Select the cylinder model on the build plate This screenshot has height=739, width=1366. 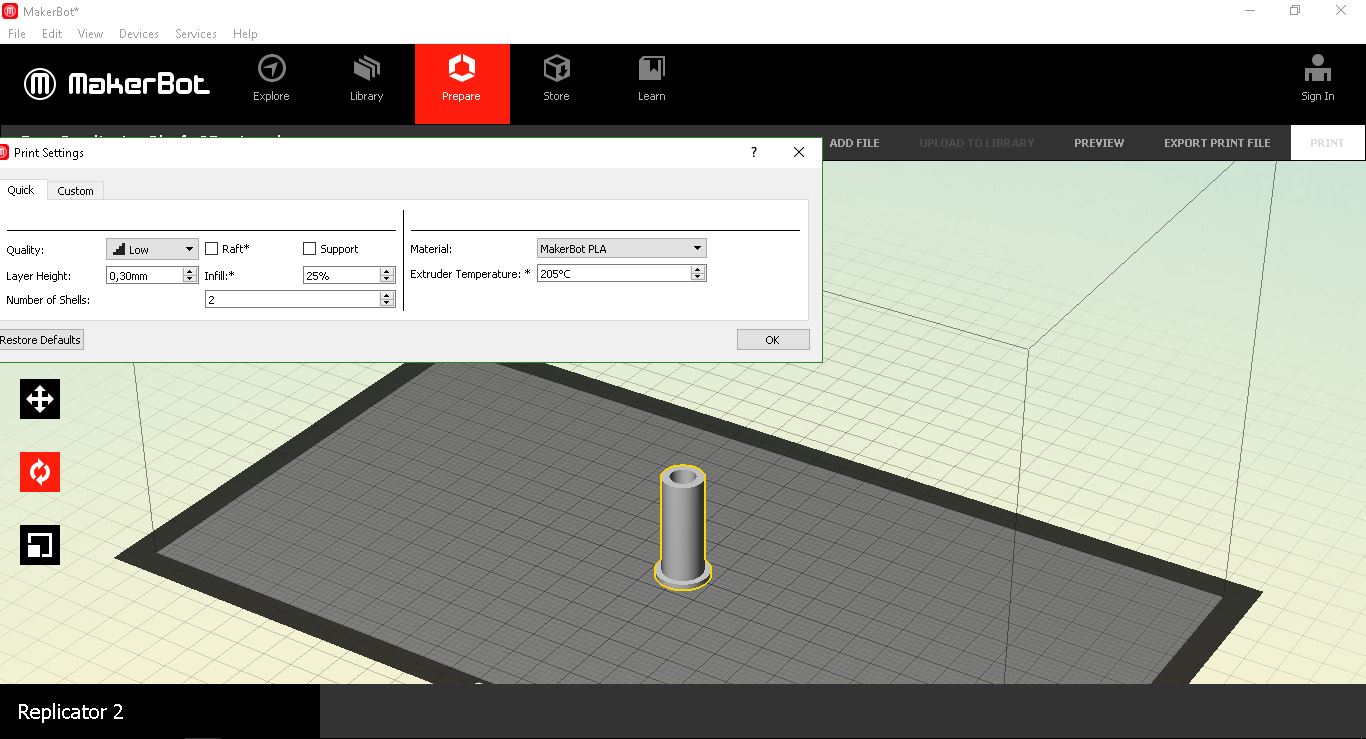(683, 527)
